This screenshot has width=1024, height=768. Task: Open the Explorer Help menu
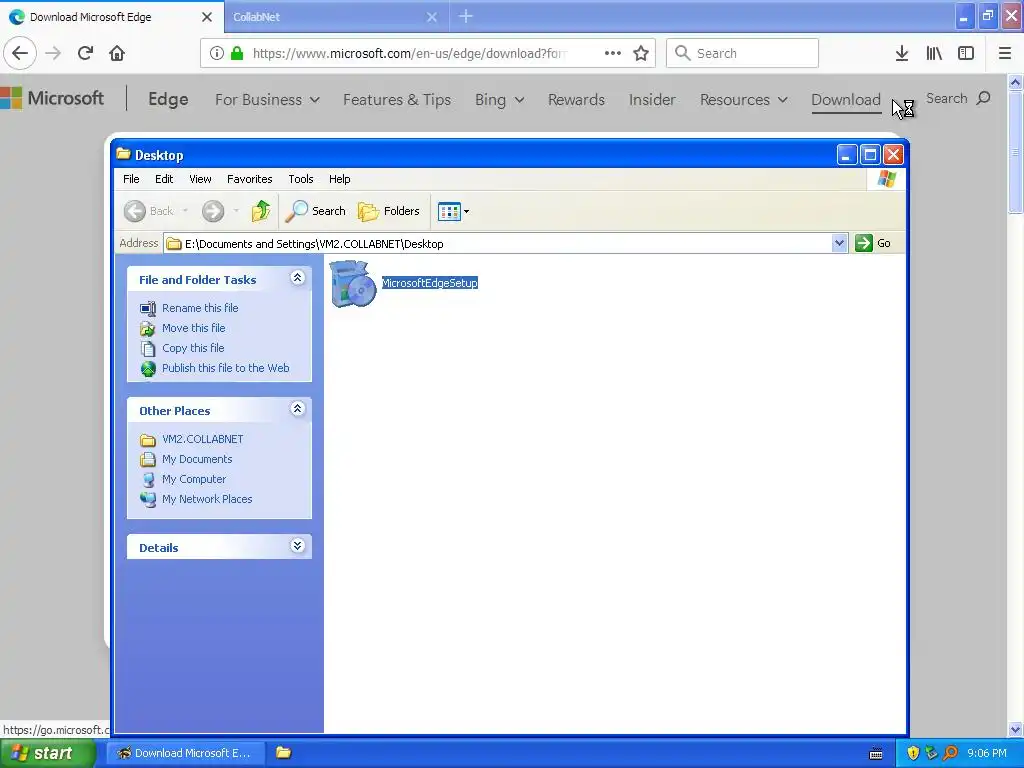coord(340,179)
